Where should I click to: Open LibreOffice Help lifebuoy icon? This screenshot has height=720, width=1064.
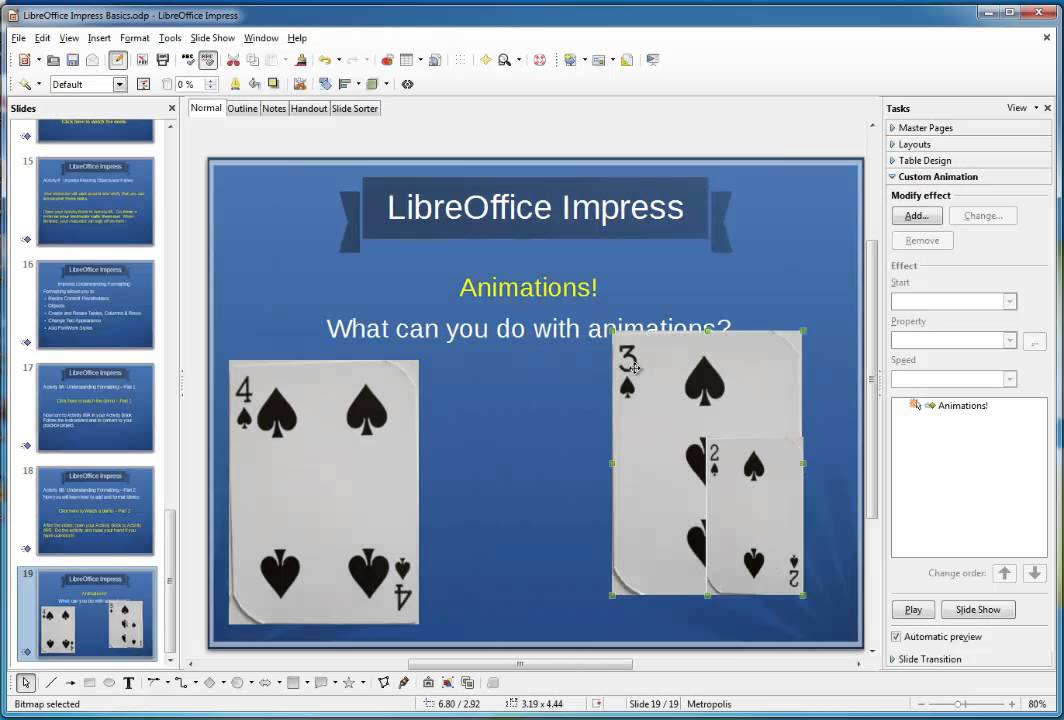539,60
